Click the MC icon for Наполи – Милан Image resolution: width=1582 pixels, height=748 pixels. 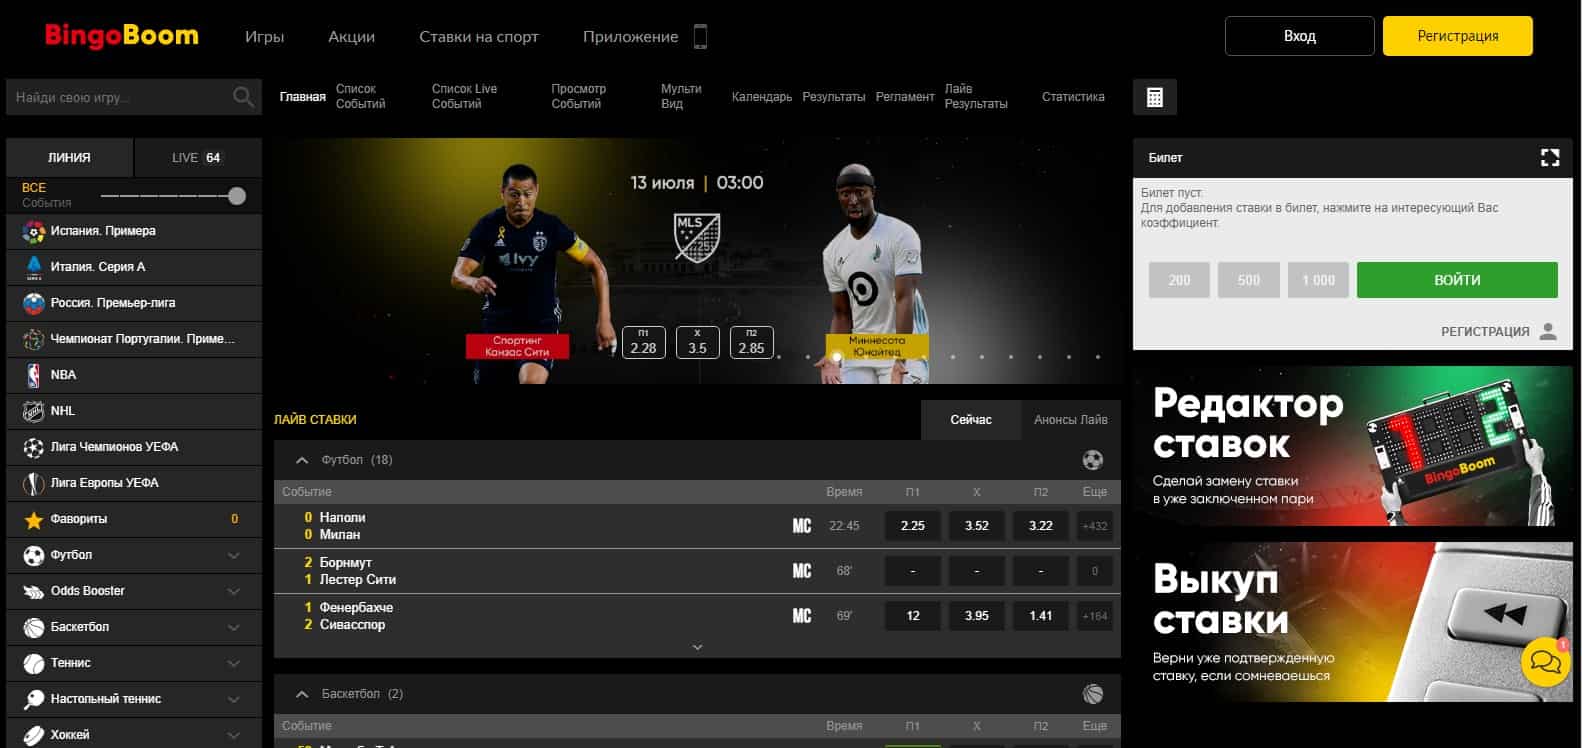[802, 526]
